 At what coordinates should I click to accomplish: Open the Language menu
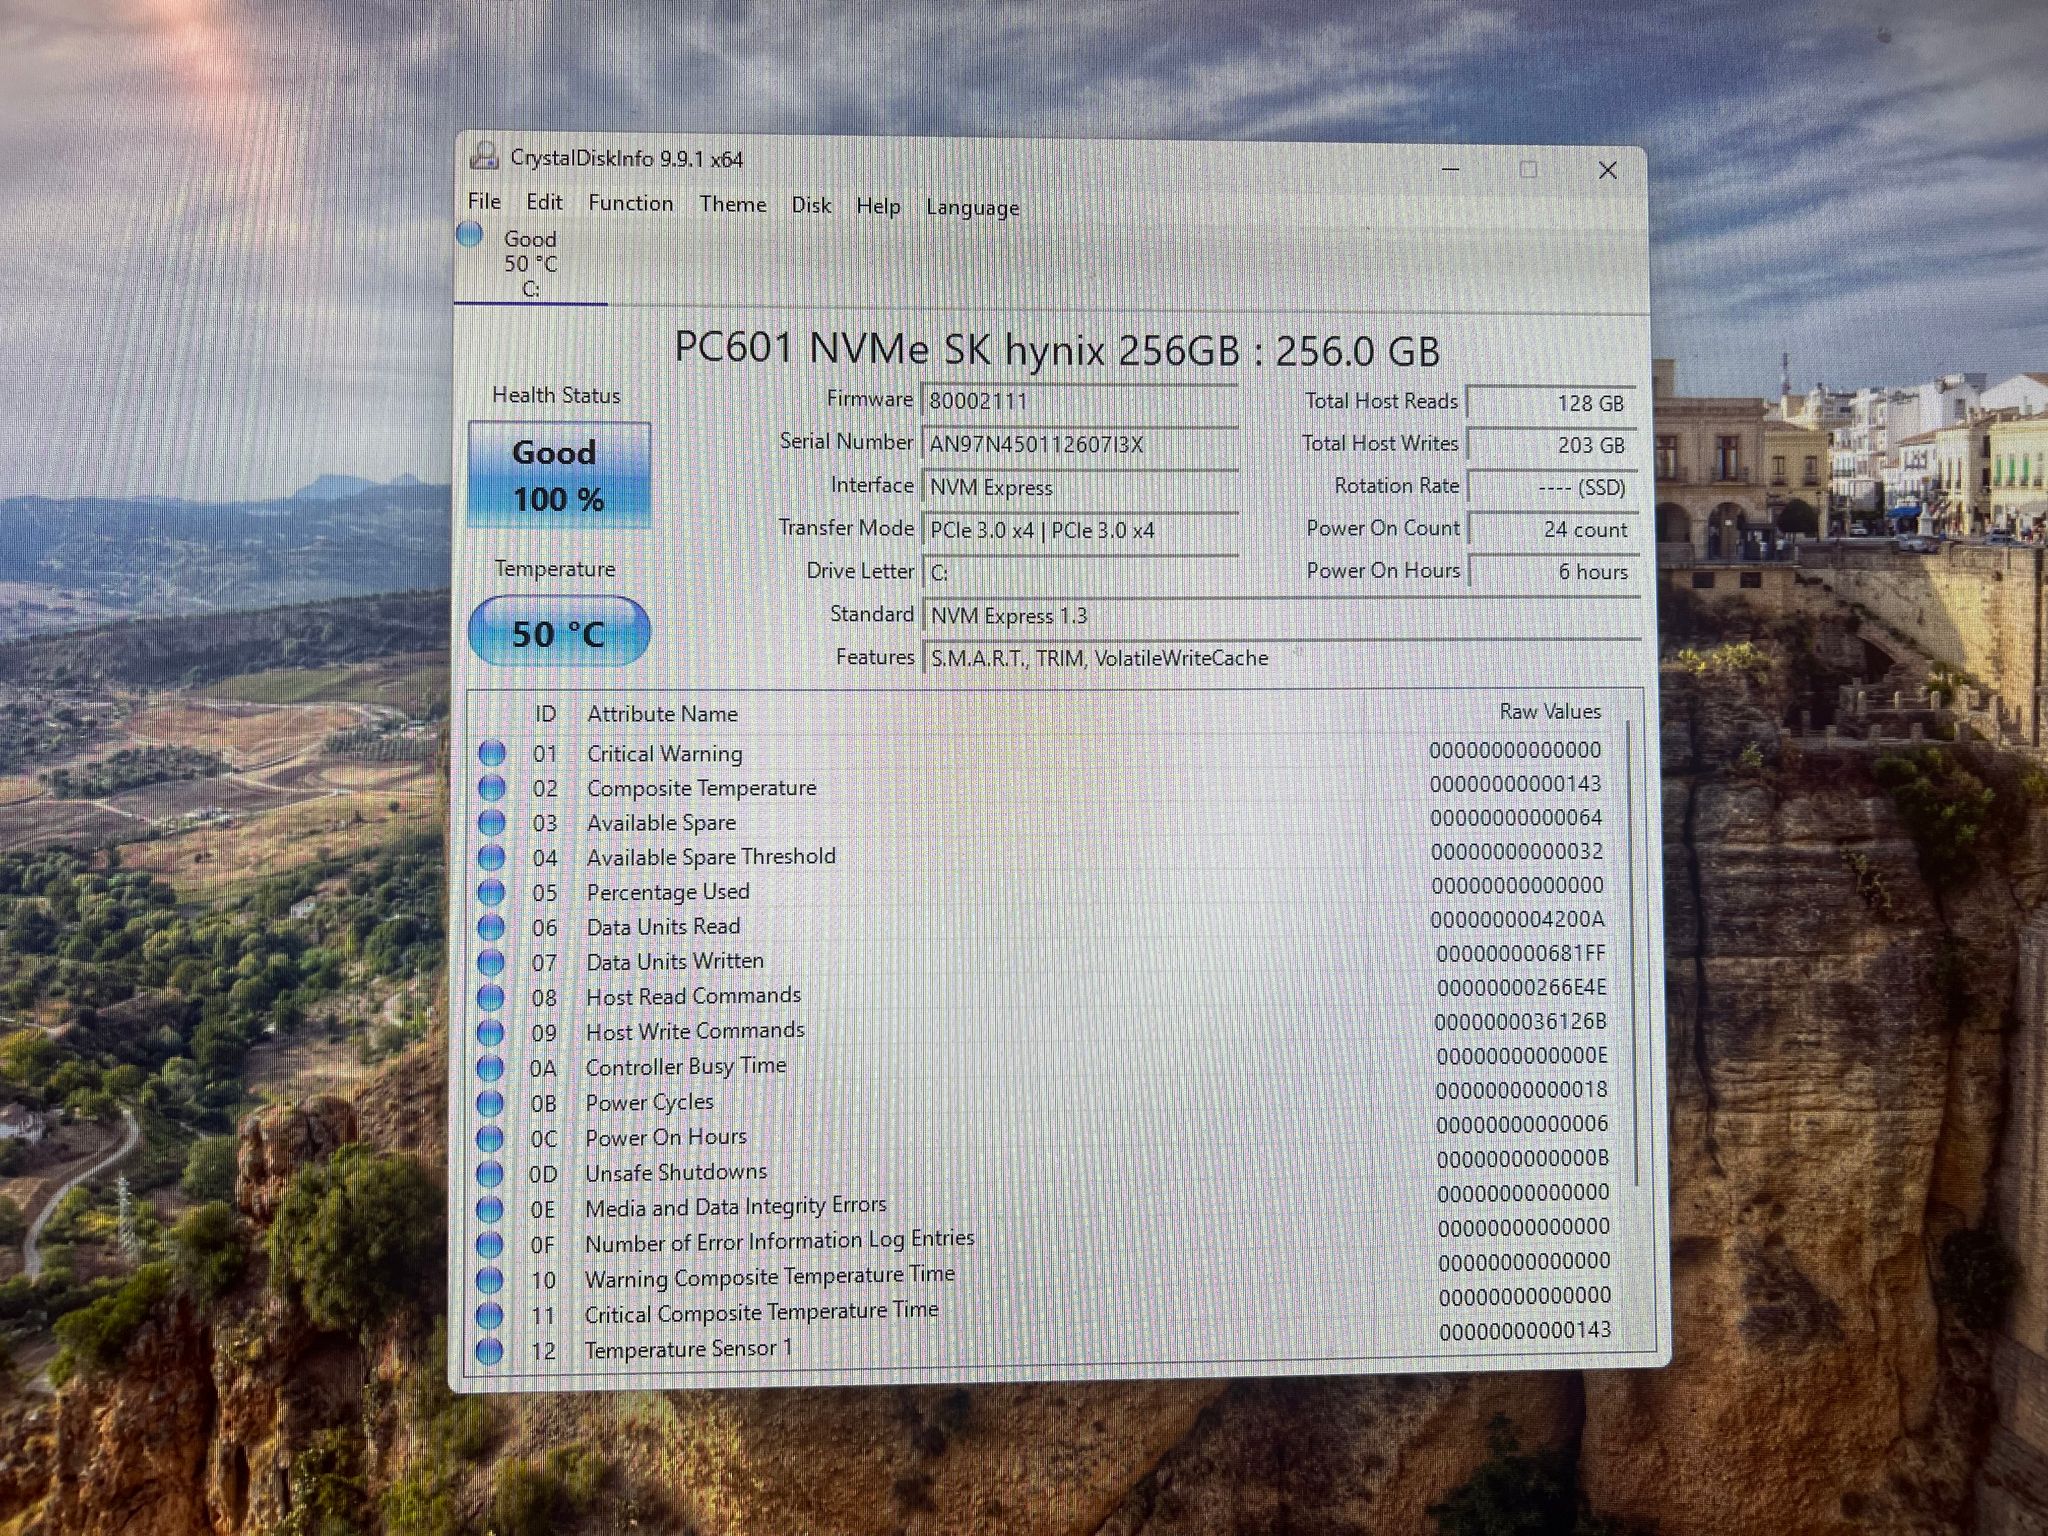pos(972,208)
